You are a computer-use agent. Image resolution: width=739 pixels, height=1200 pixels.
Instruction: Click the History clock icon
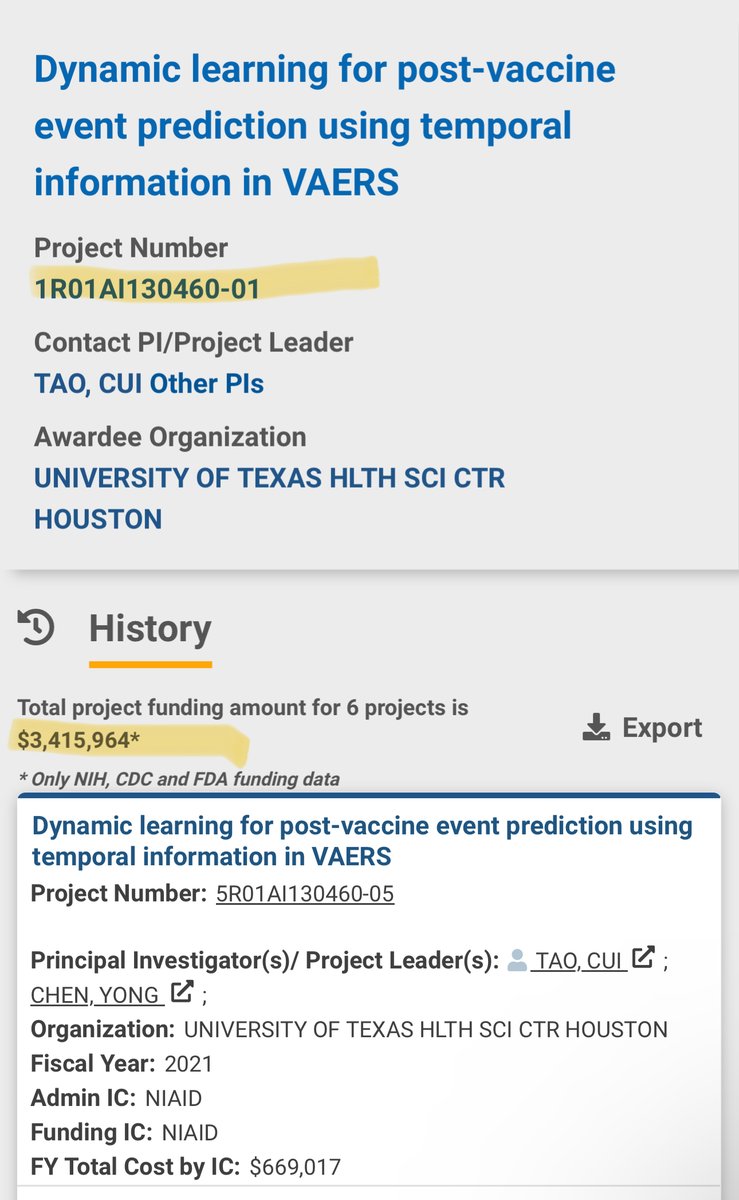36,628
